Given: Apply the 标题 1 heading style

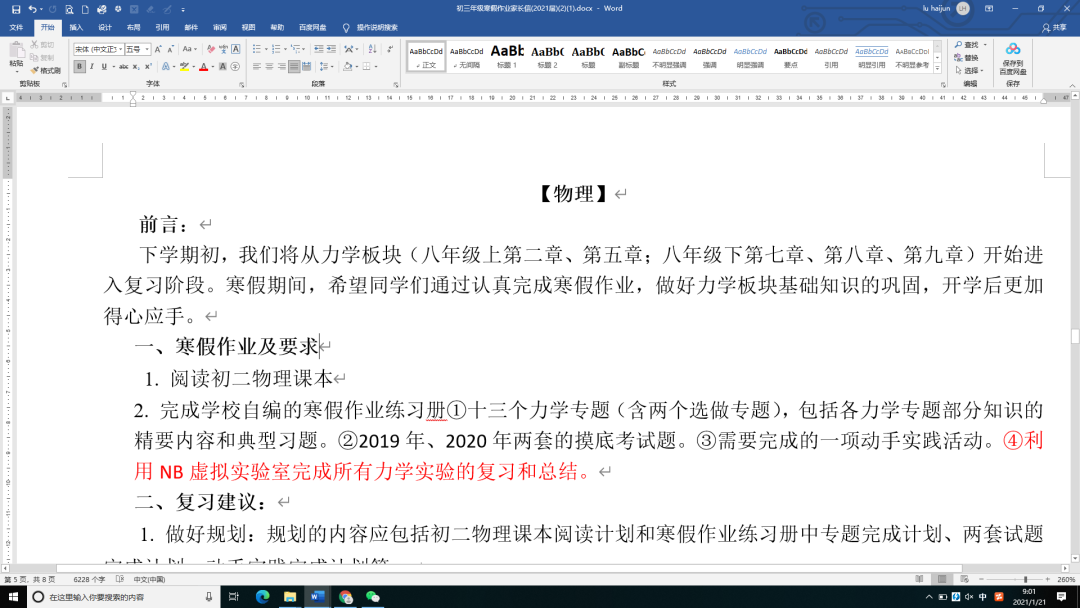Looking at the screenshot, I should (506, 56).
